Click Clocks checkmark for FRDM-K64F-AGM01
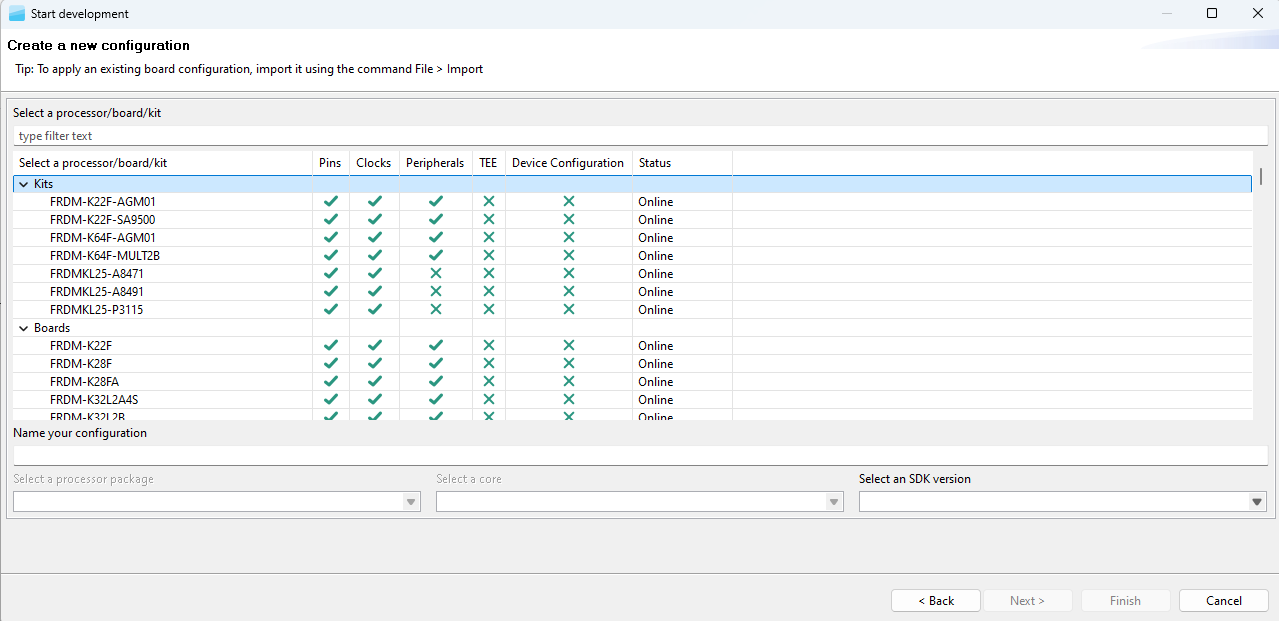 pyautogui.click(x=374, y=237)
